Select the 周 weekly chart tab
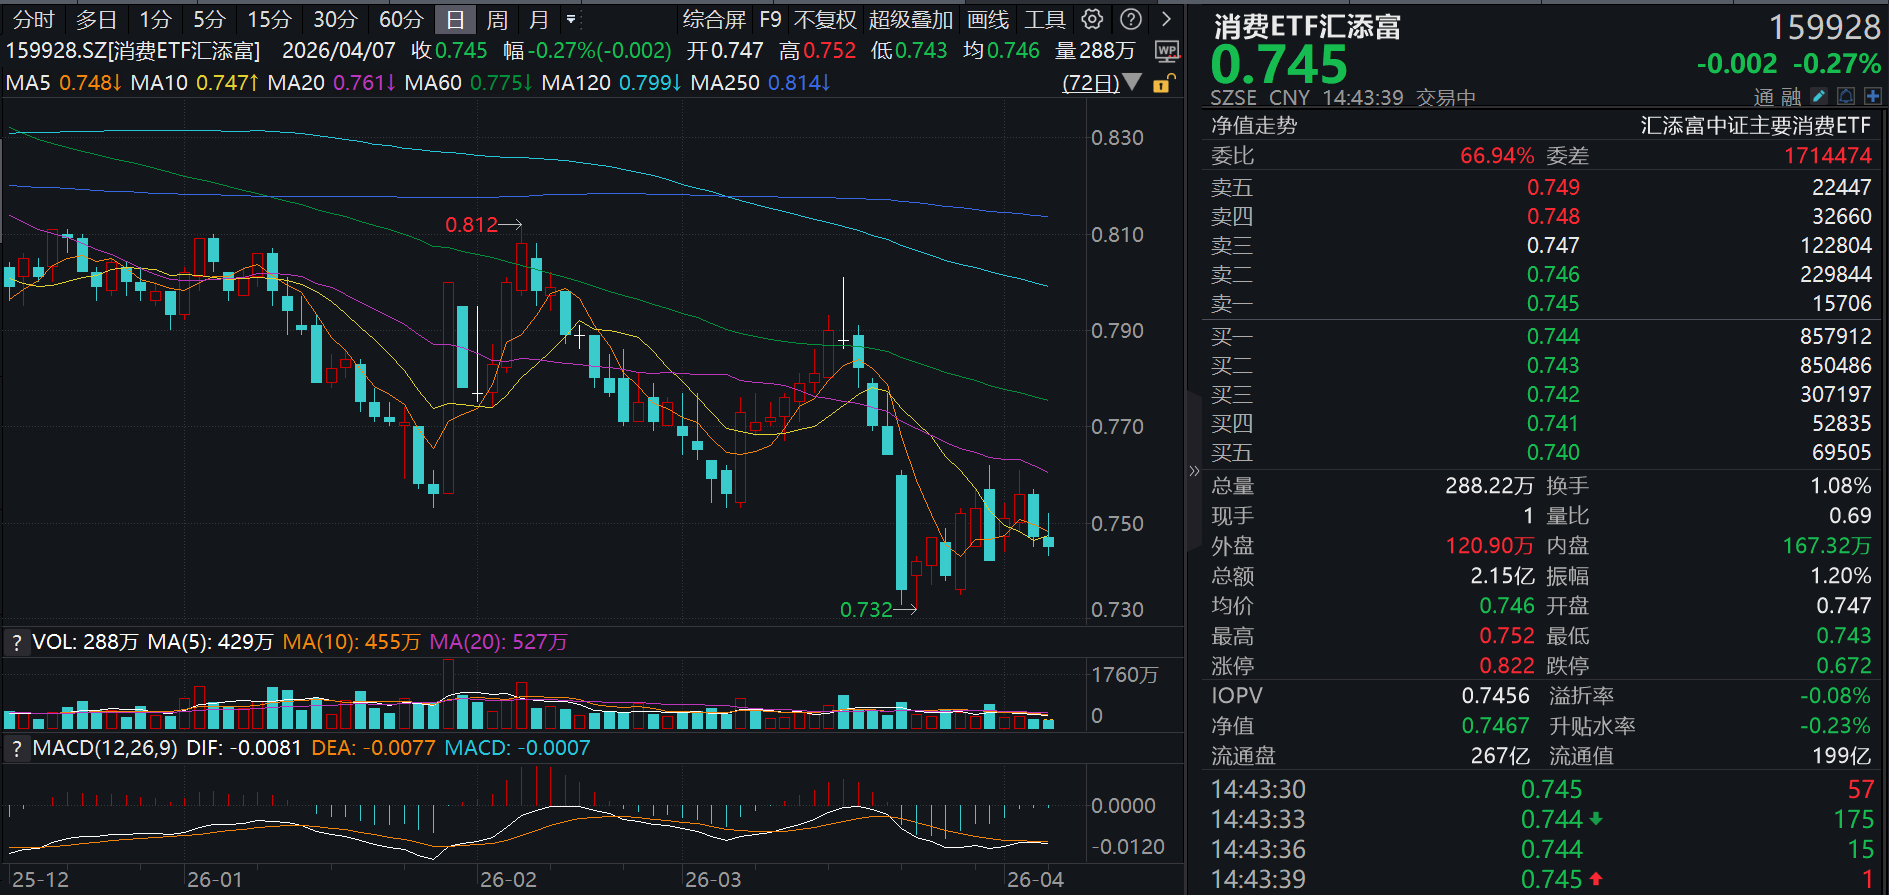 497,19
